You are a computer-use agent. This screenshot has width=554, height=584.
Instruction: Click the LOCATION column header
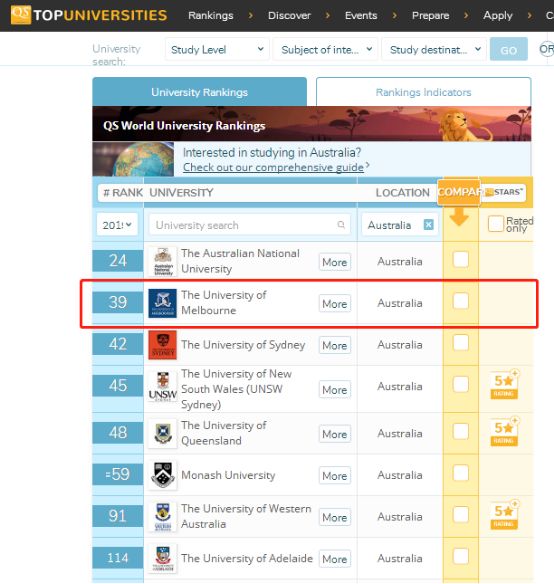pyautogui.click(x=402, y=193)
